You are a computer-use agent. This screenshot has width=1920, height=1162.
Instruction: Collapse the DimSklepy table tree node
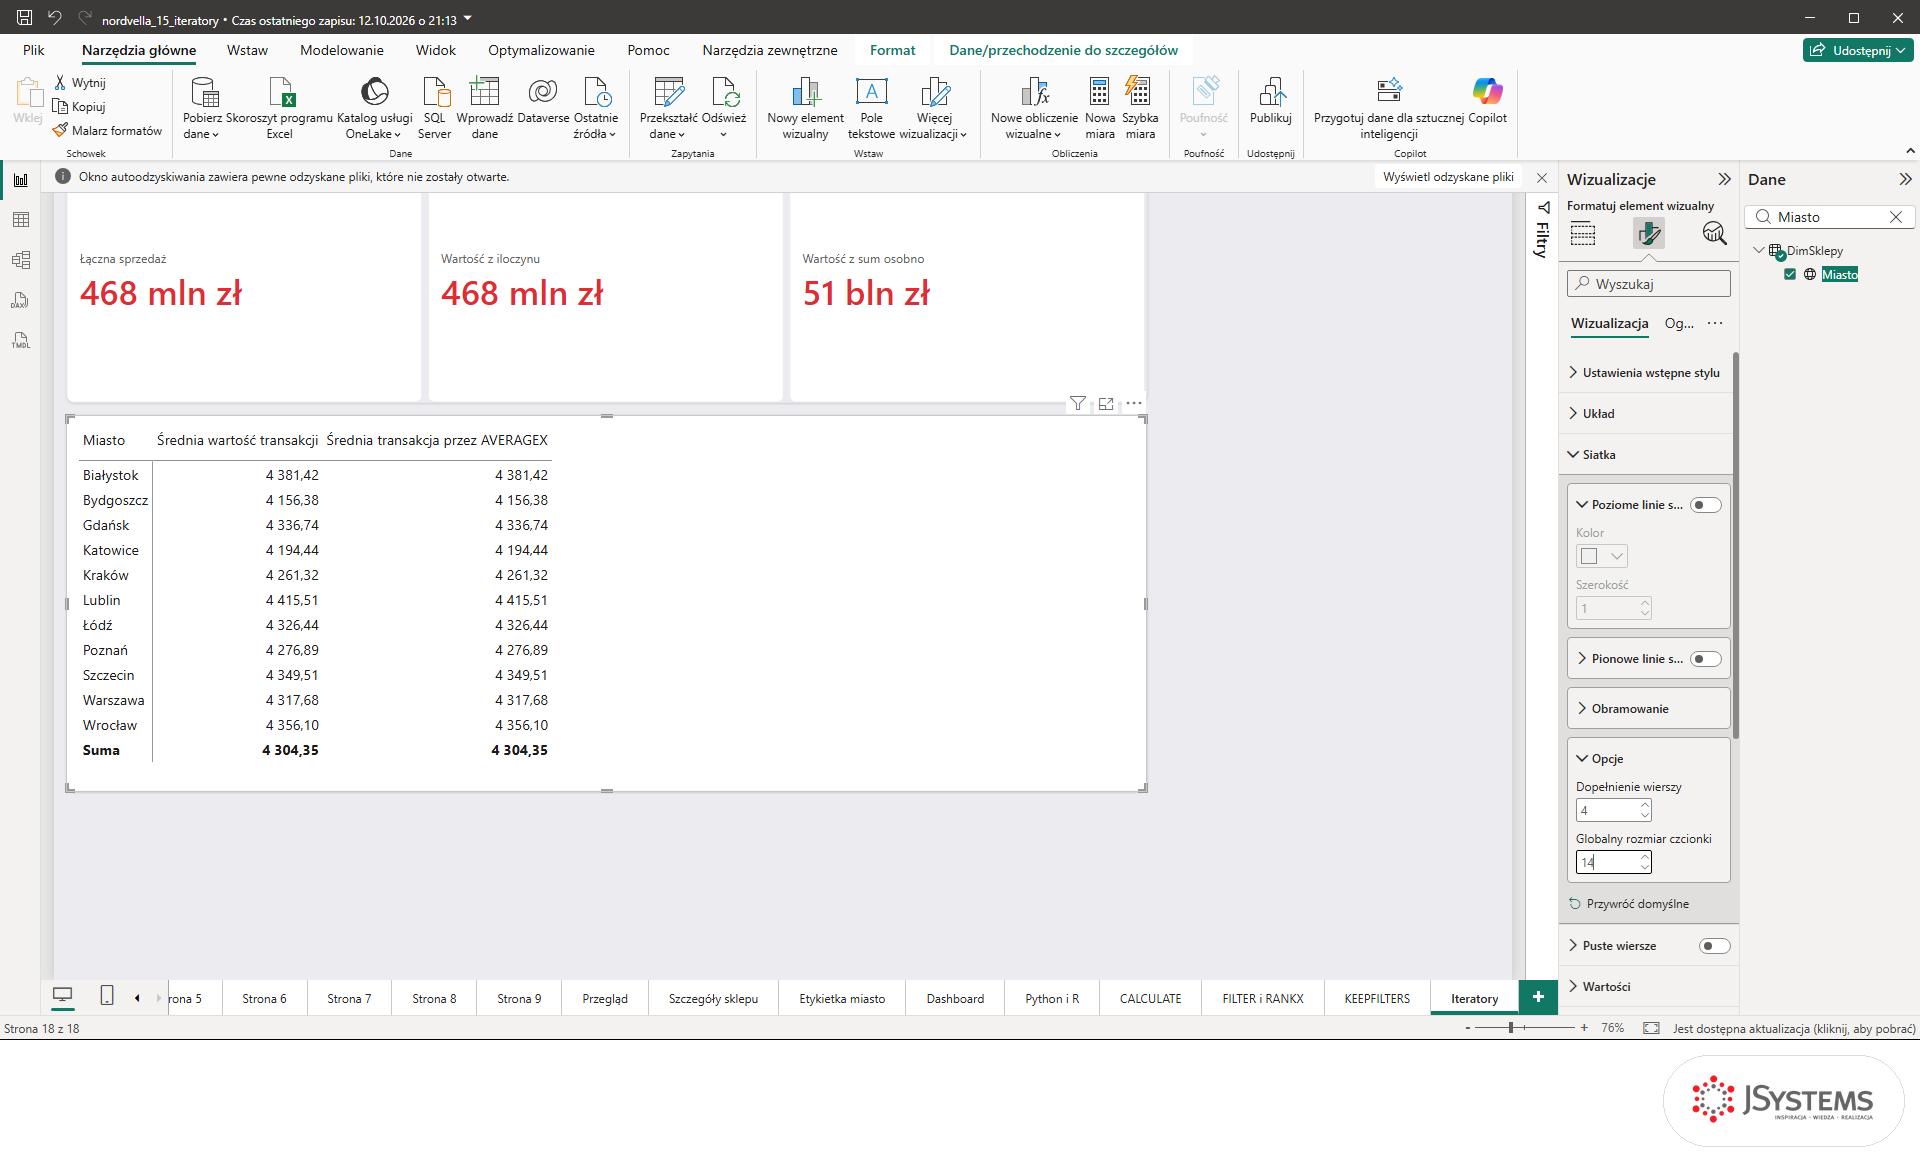point(1759,251)
